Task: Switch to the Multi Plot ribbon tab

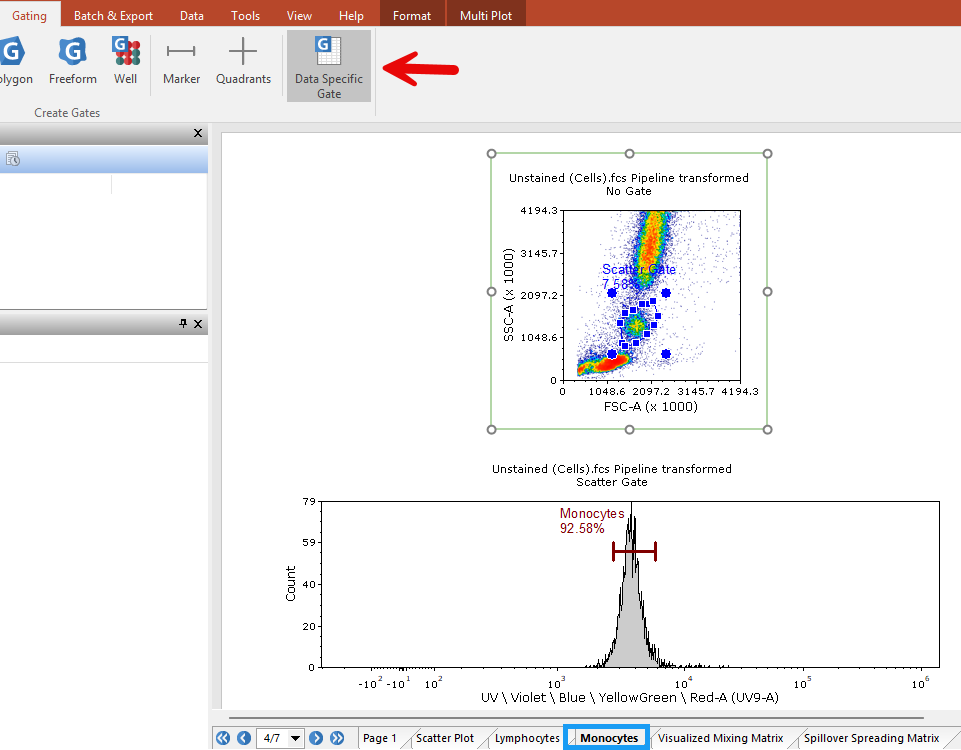Action: tap(486, 16)
